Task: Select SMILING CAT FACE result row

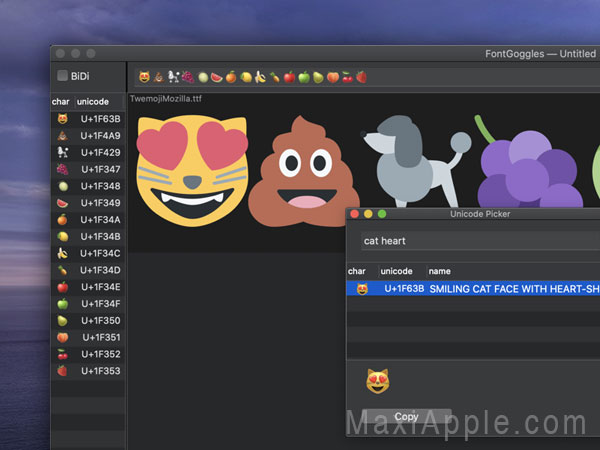Action: click(473, 289)
